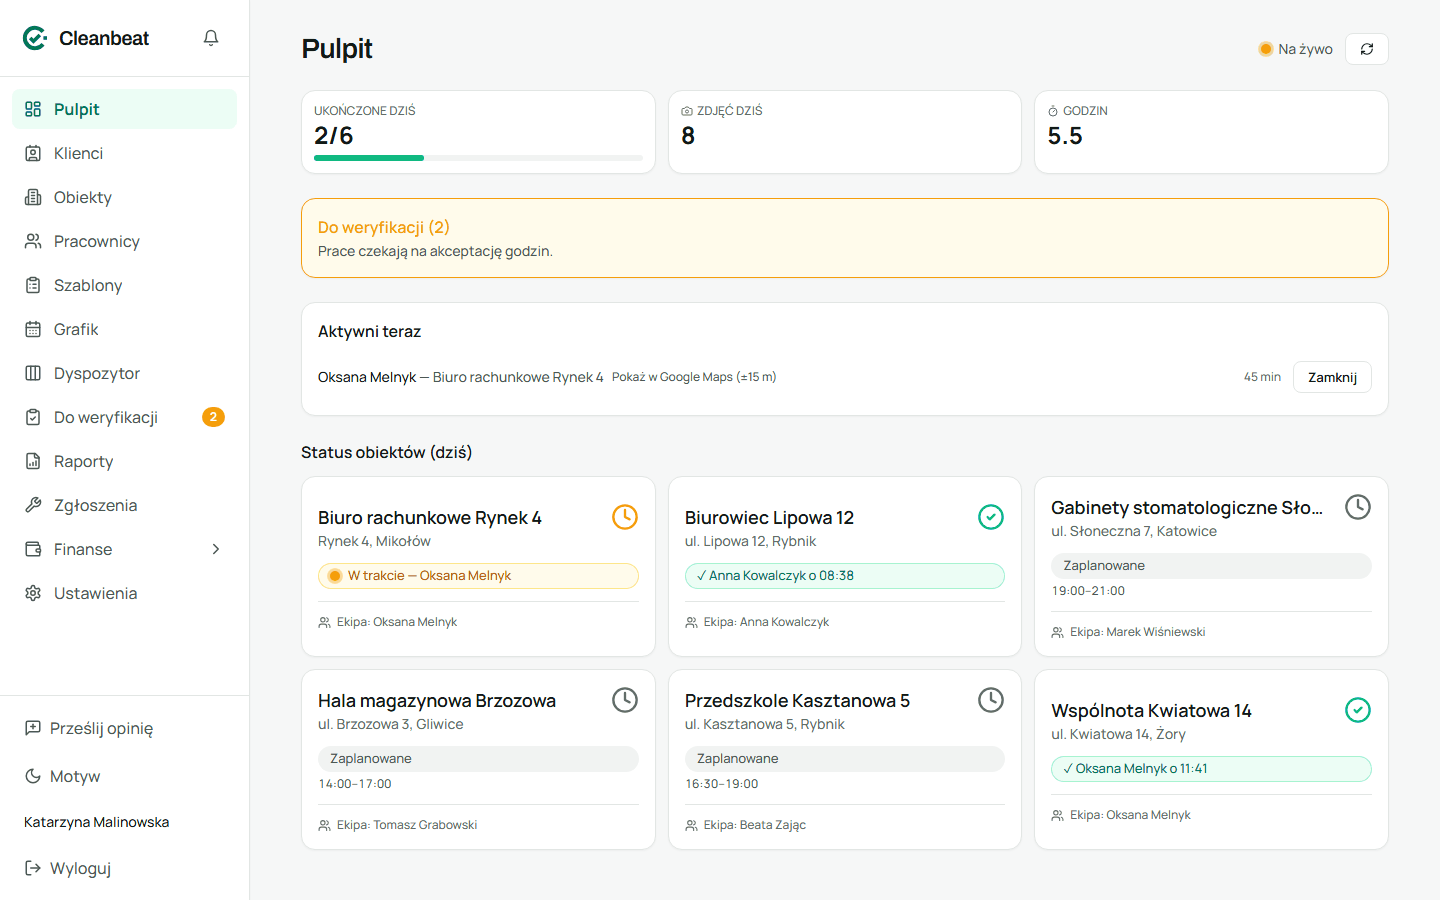Click the W trakcie — Oksana Melnyk status pill
The height and width of the screenshot is (900, 1440).
[478, 576]
